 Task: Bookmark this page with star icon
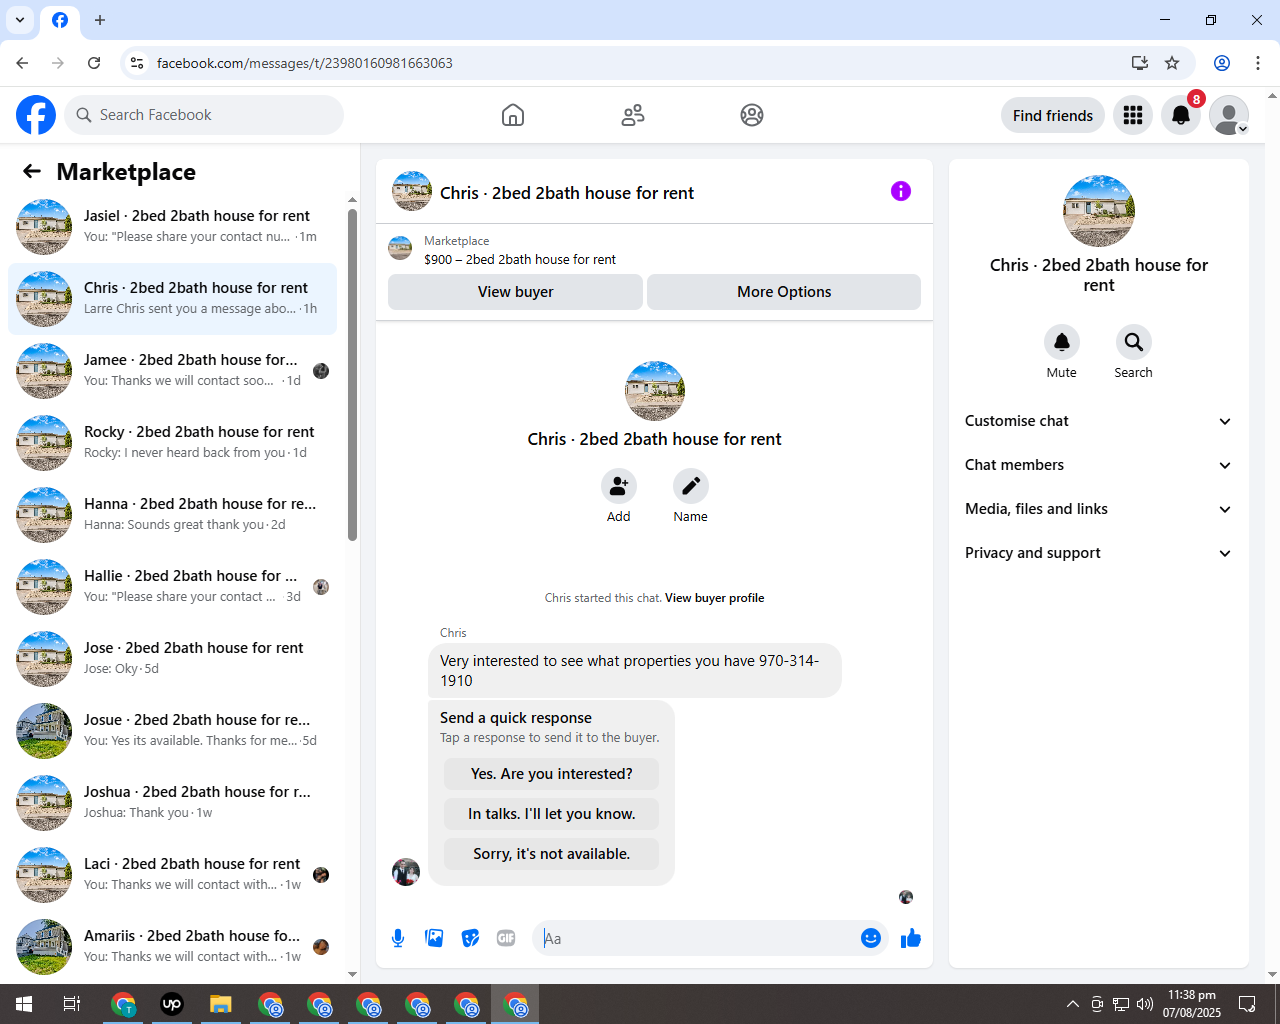[1172, 63]
